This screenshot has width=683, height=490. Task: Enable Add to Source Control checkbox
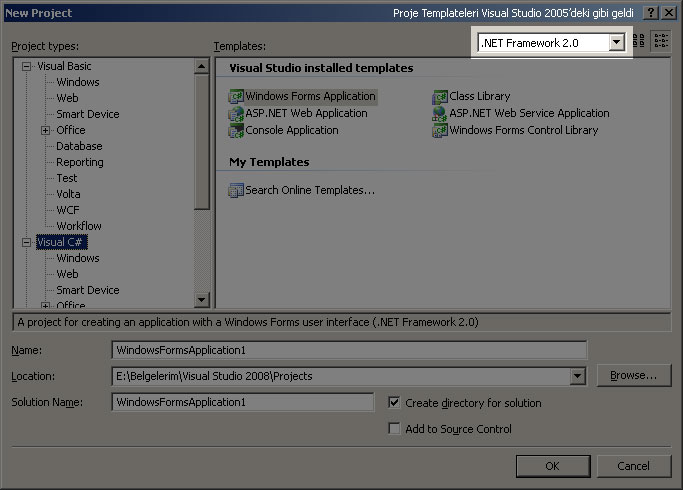coord(395,429)
